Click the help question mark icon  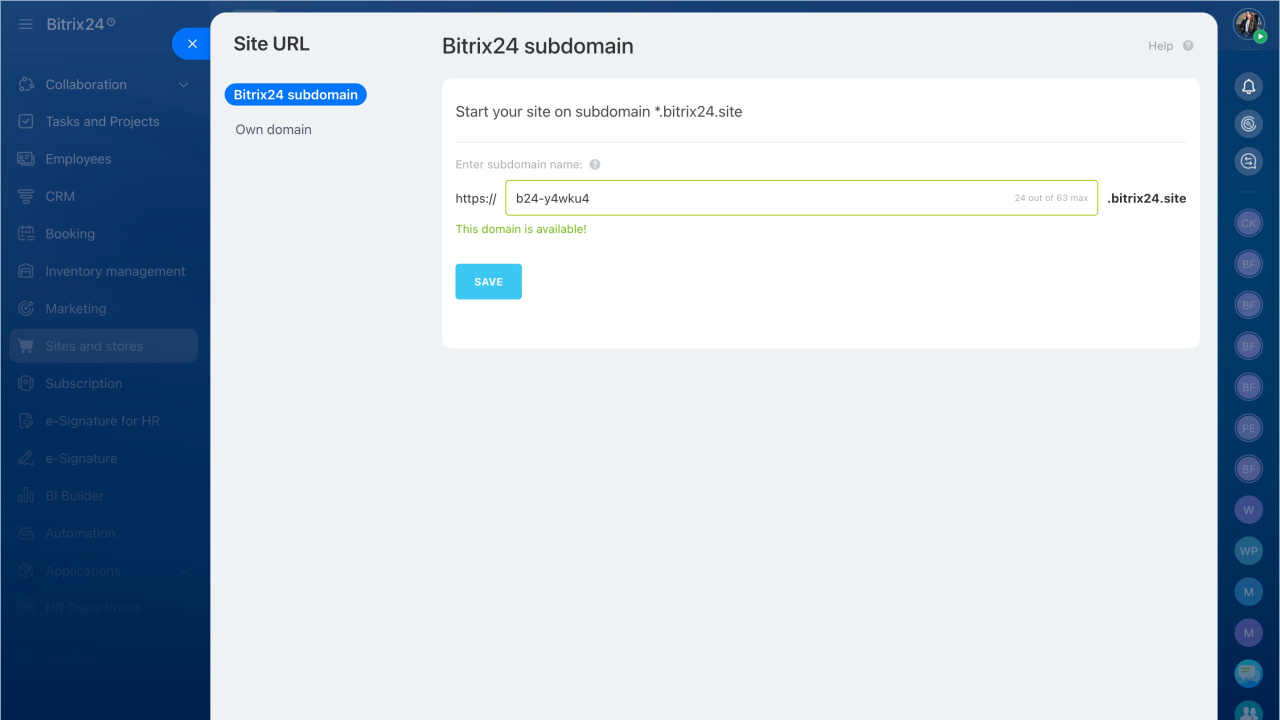coord(1188,46)
